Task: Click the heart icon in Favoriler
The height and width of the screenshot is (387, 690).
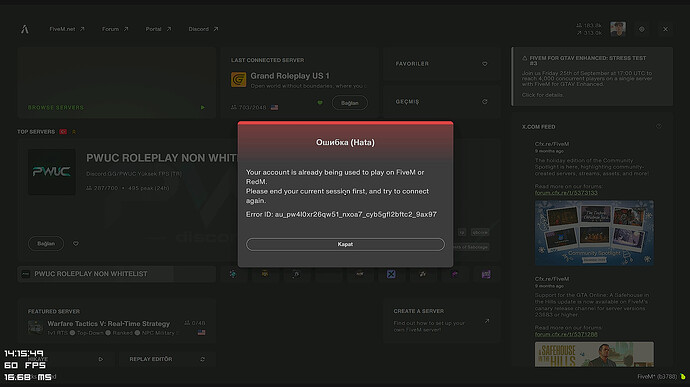Action: pyautogui.click(x=484, y=64)
